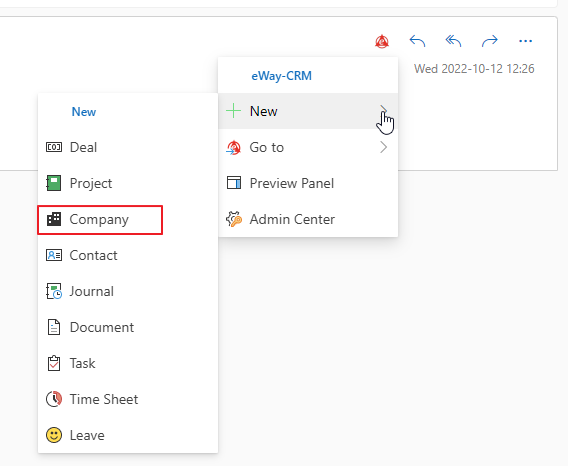Click the blue New submenu header
The height and width of the screenshot is (466, 568).
84,112
